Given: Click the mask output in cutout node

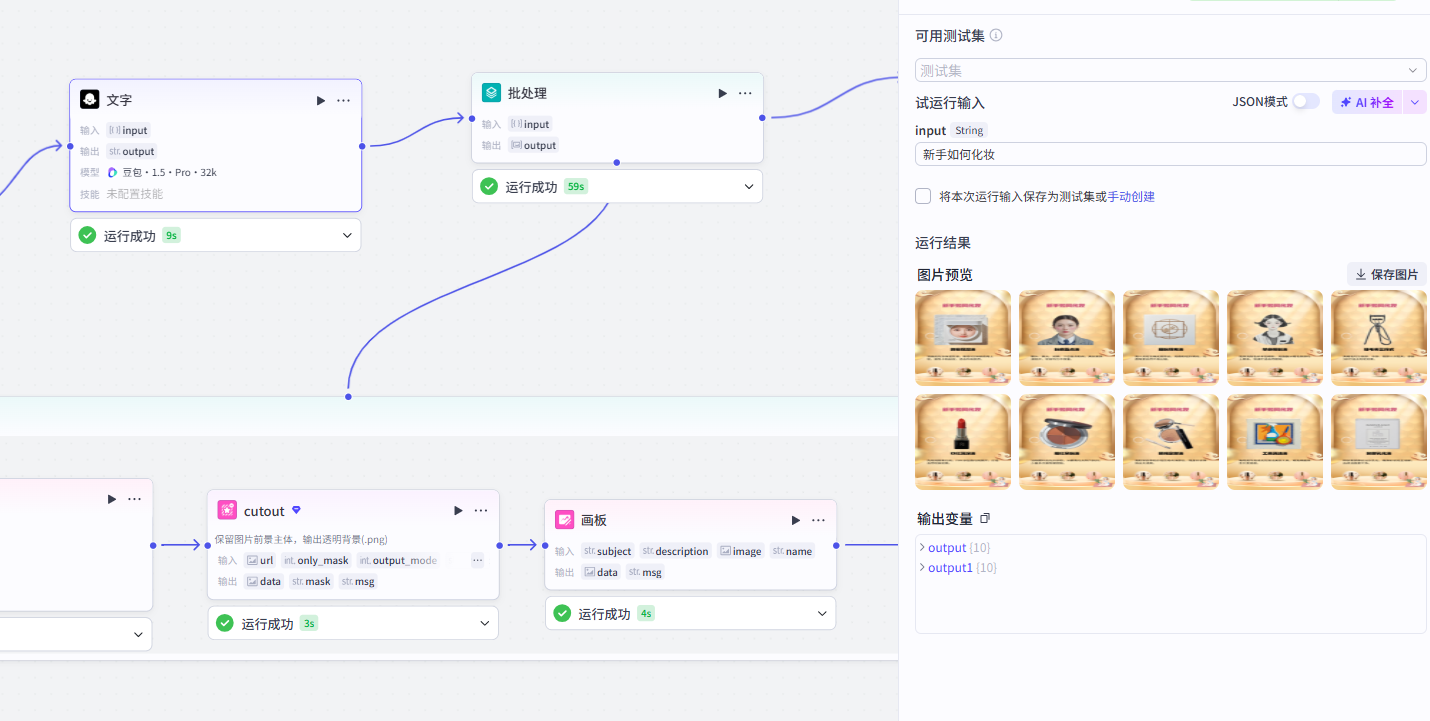Looking at the screenshot, I should [311, 581].
